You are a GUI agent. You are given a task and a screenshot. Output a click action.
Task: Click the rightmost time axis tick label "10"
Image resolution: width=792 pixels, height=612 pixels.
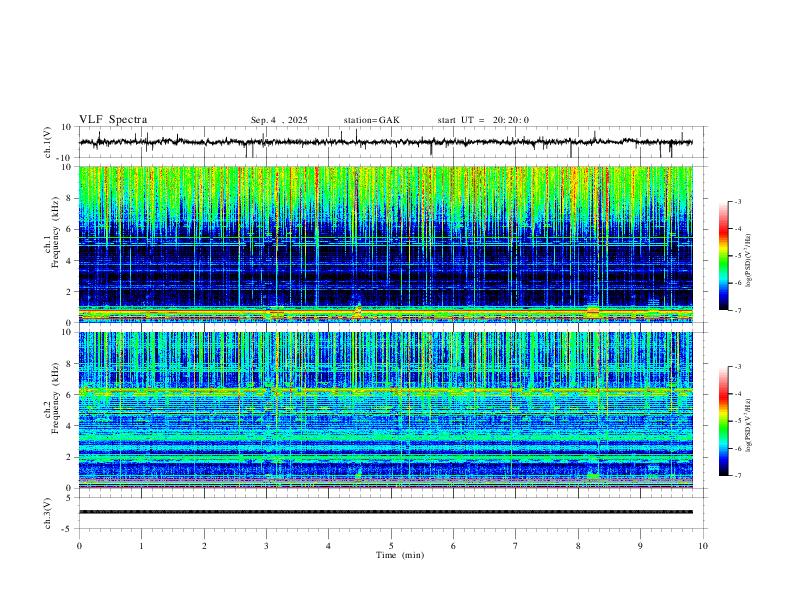coord(703,546)
